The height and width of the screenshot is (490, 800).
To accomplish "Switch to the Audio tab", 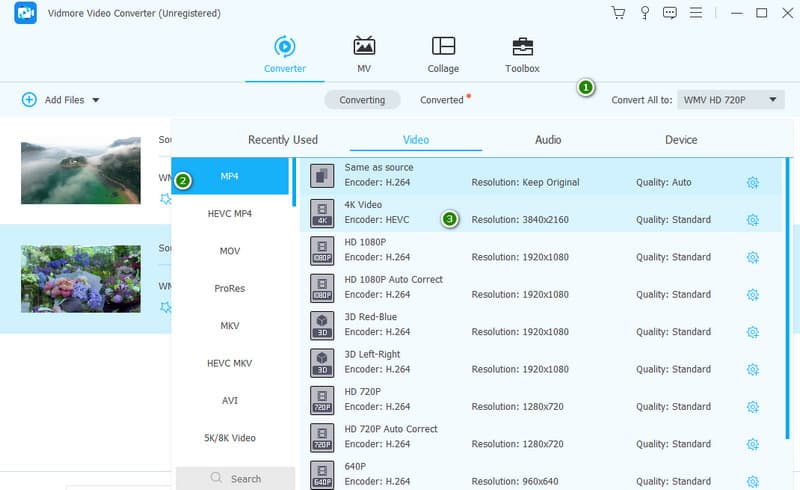I will click(x=548, y=140).
